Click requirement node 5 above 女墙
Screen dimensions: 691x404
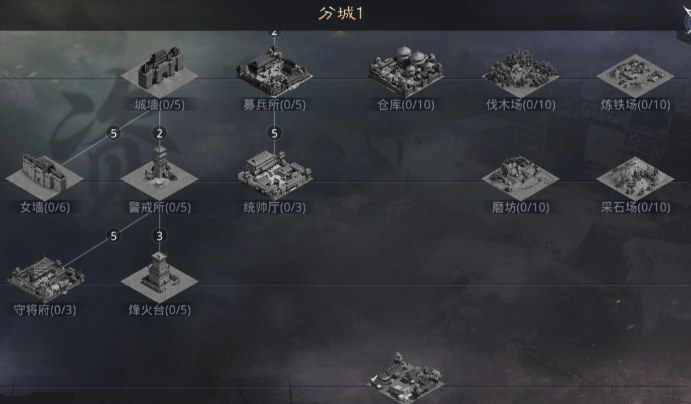(x=114, y=133)
